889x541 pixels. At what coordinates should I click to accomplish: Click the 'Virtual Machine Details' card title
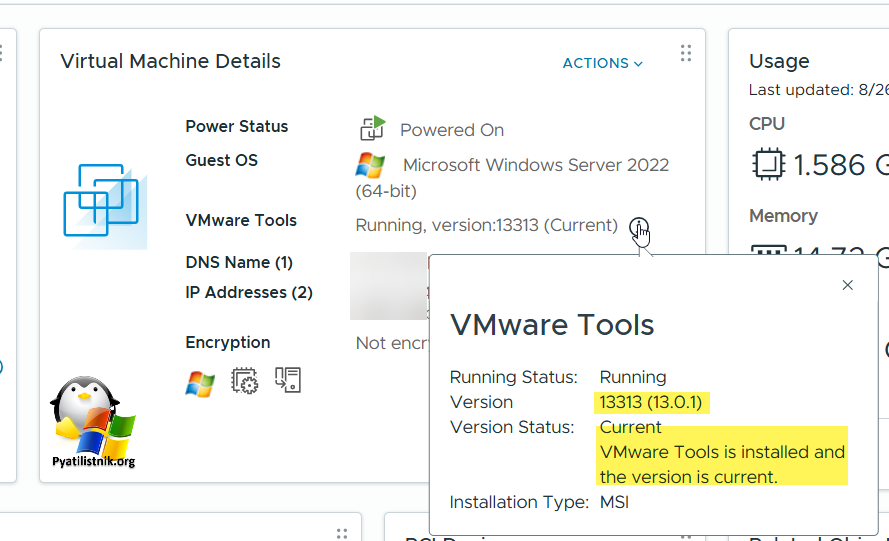point(171,61)
